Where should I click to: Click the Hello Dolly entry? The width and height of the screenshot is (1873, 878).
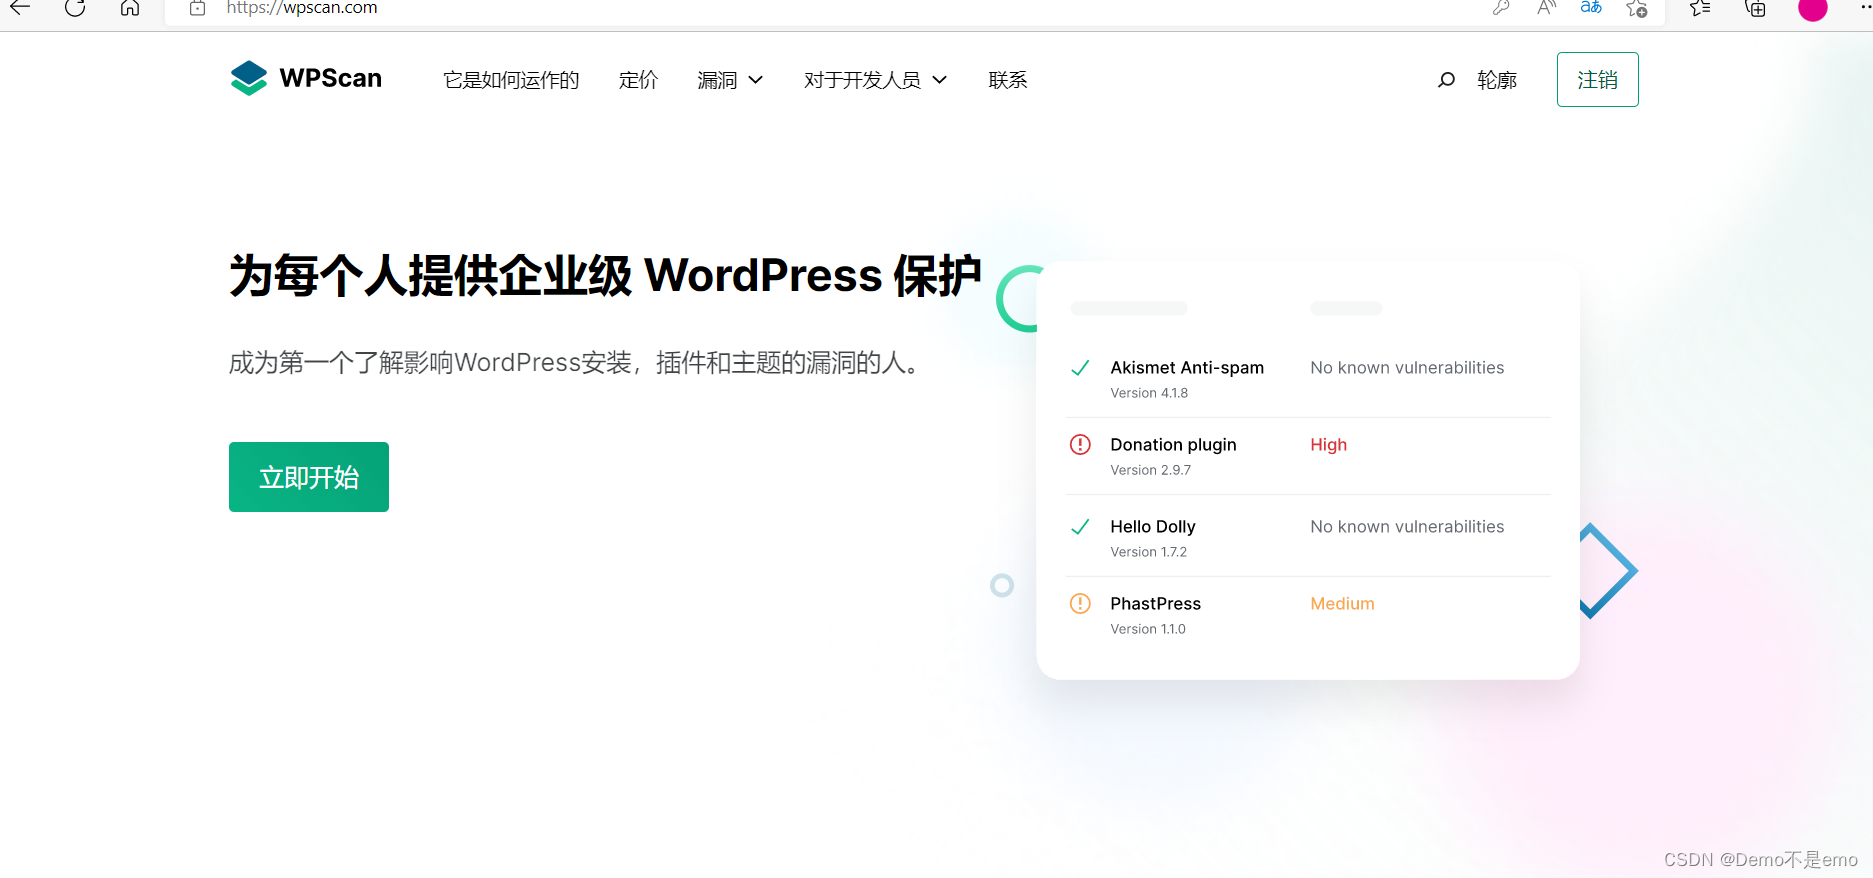tap(1153, 527)
